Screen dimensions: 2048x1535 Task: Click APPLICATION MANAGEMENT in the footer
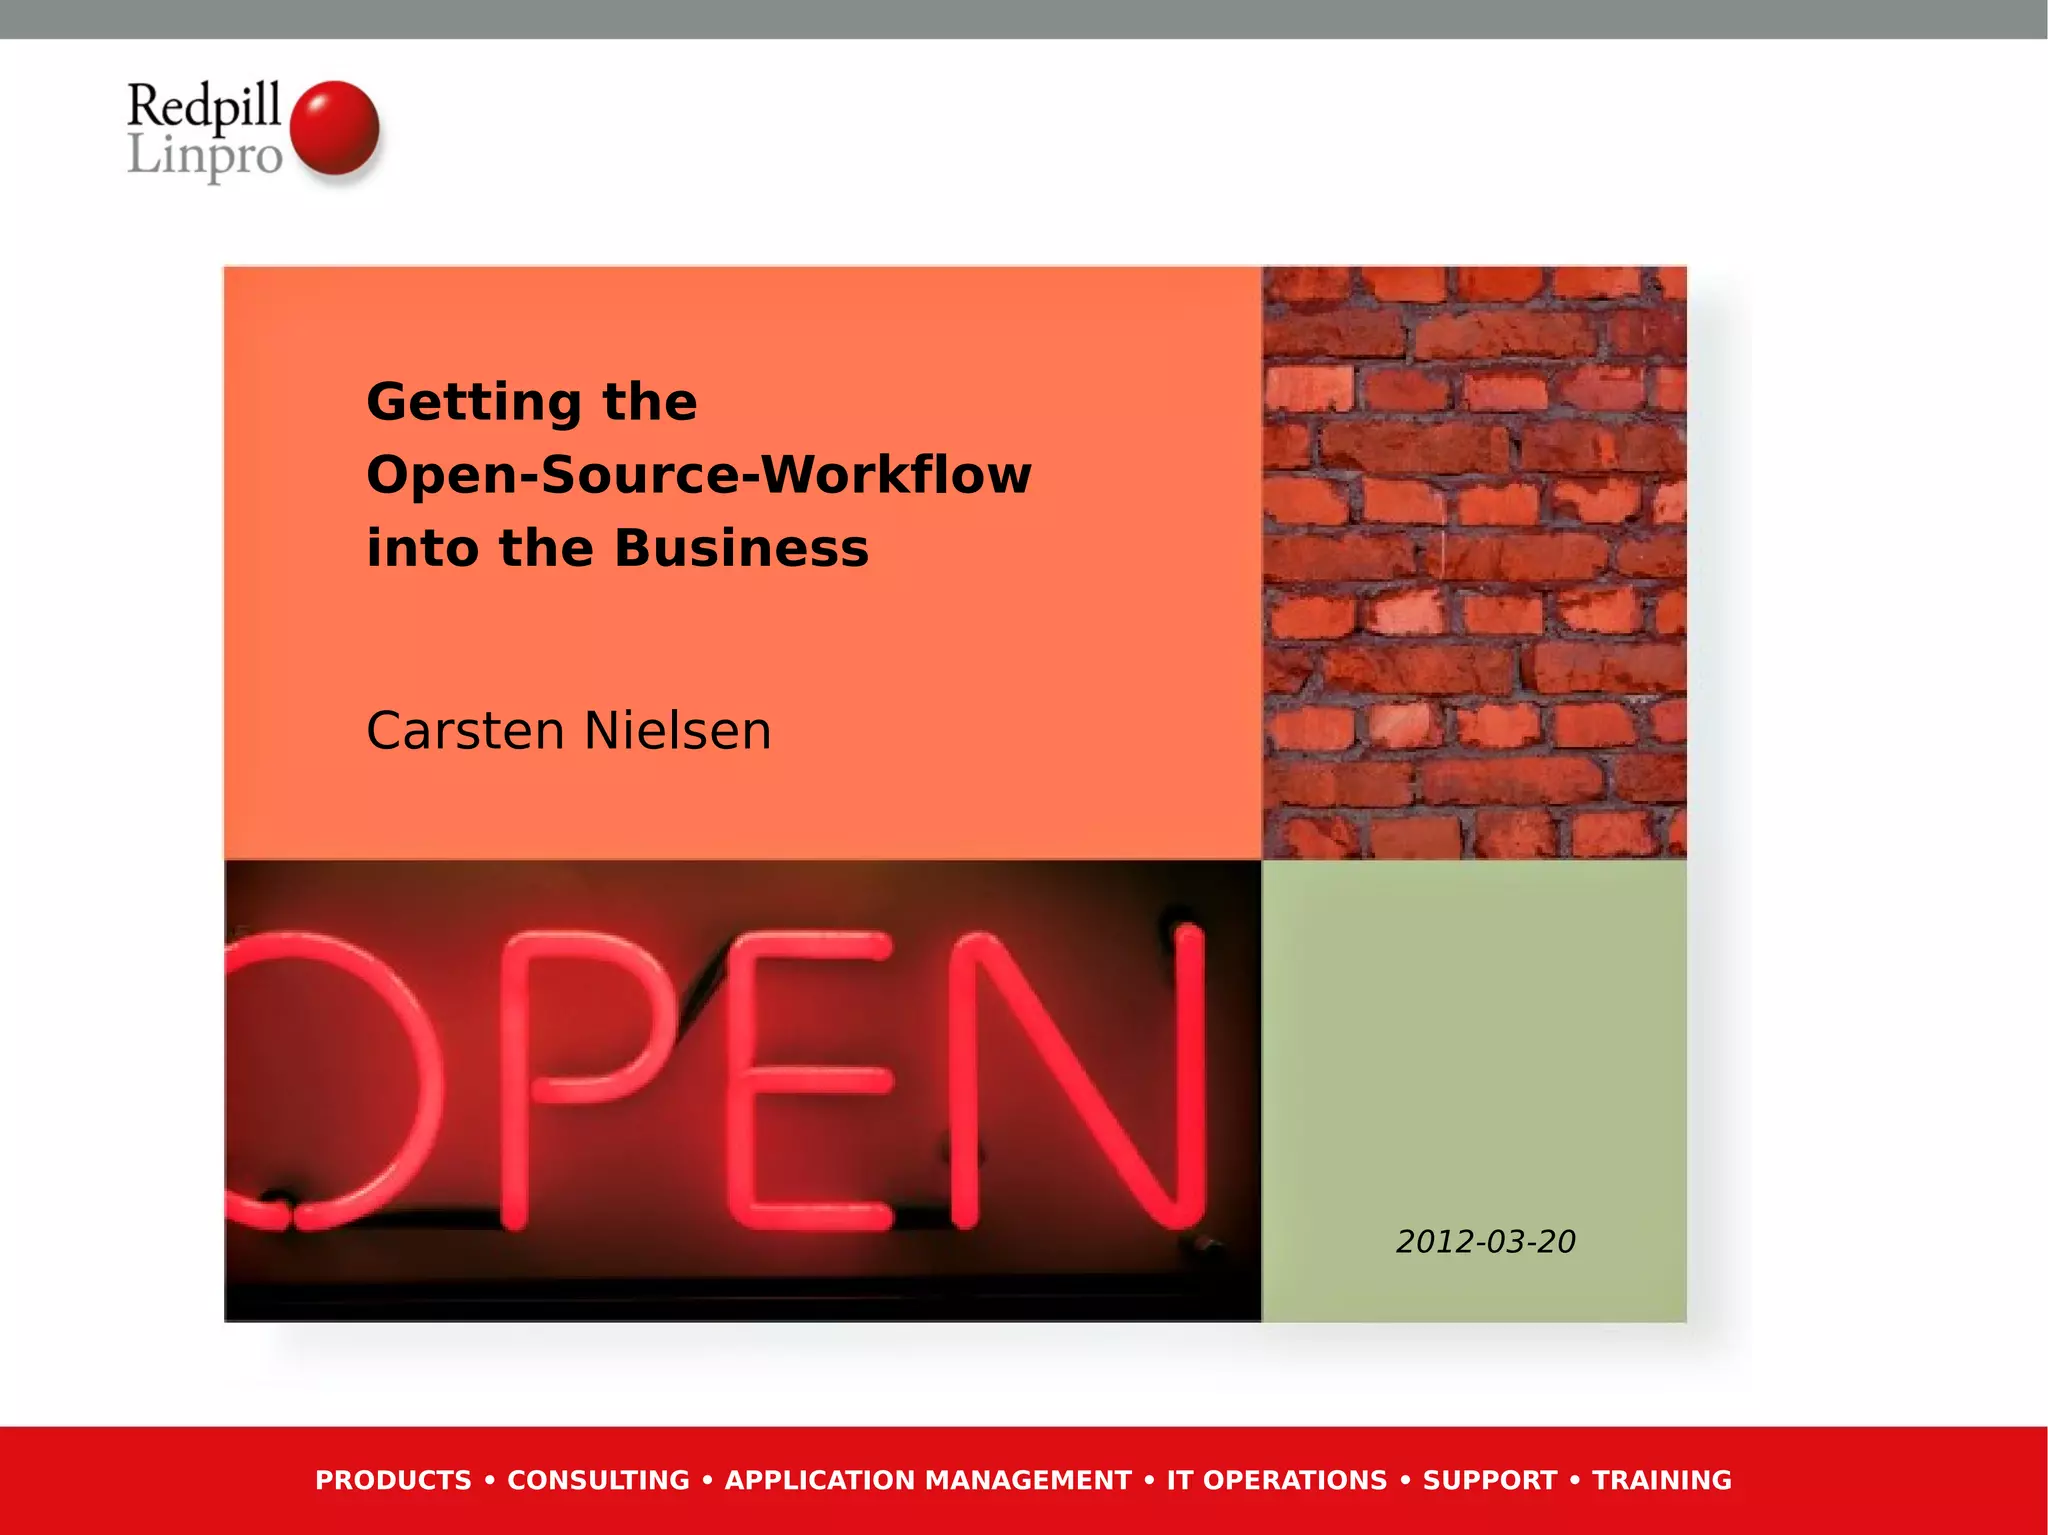[x=927, y=1480]
